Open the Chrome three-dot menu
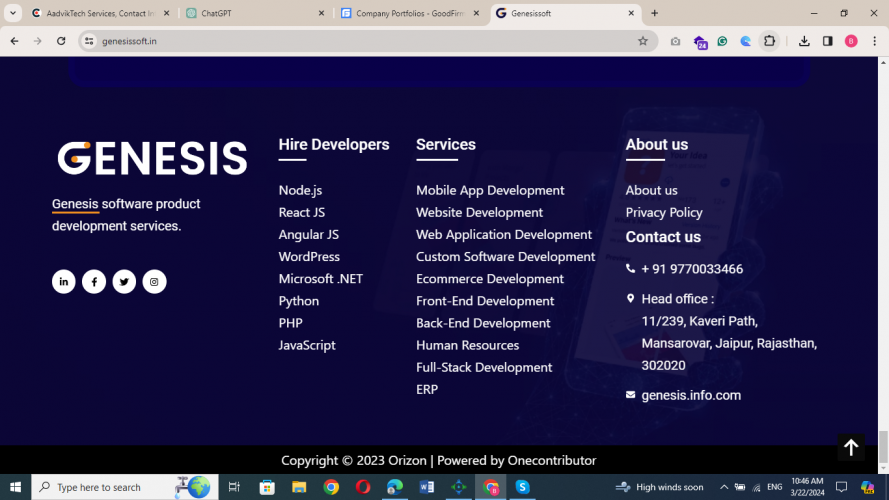 click(875, 41)
